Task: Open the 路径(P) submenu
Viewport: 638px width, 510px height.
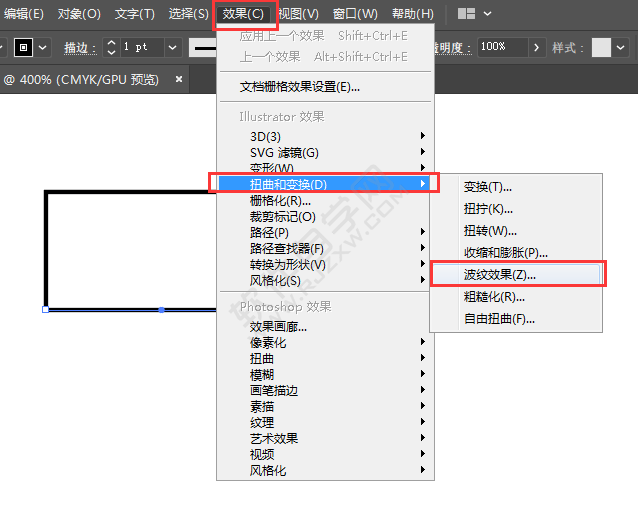Action: pos(326,232)
